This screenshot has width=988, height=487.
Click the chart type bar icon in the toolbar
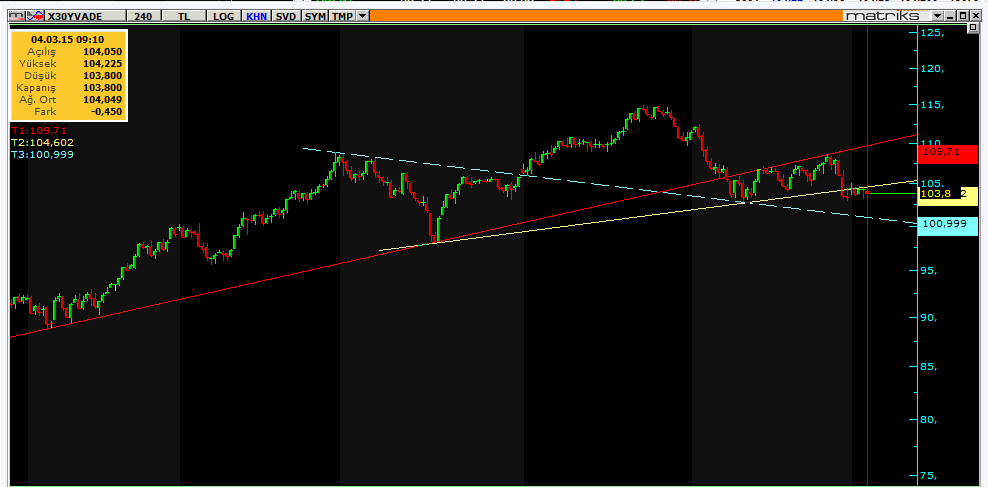point(17,16)
